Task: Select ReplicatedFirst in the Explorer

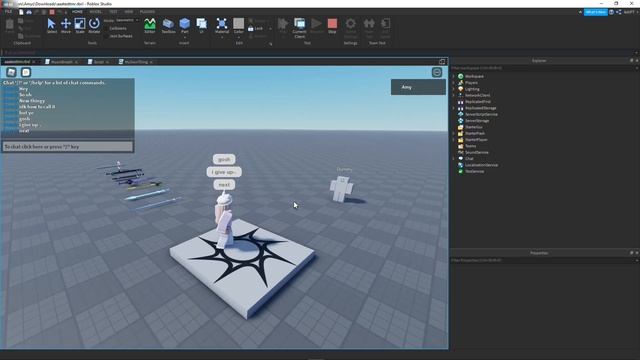Action: pos(478,102)
